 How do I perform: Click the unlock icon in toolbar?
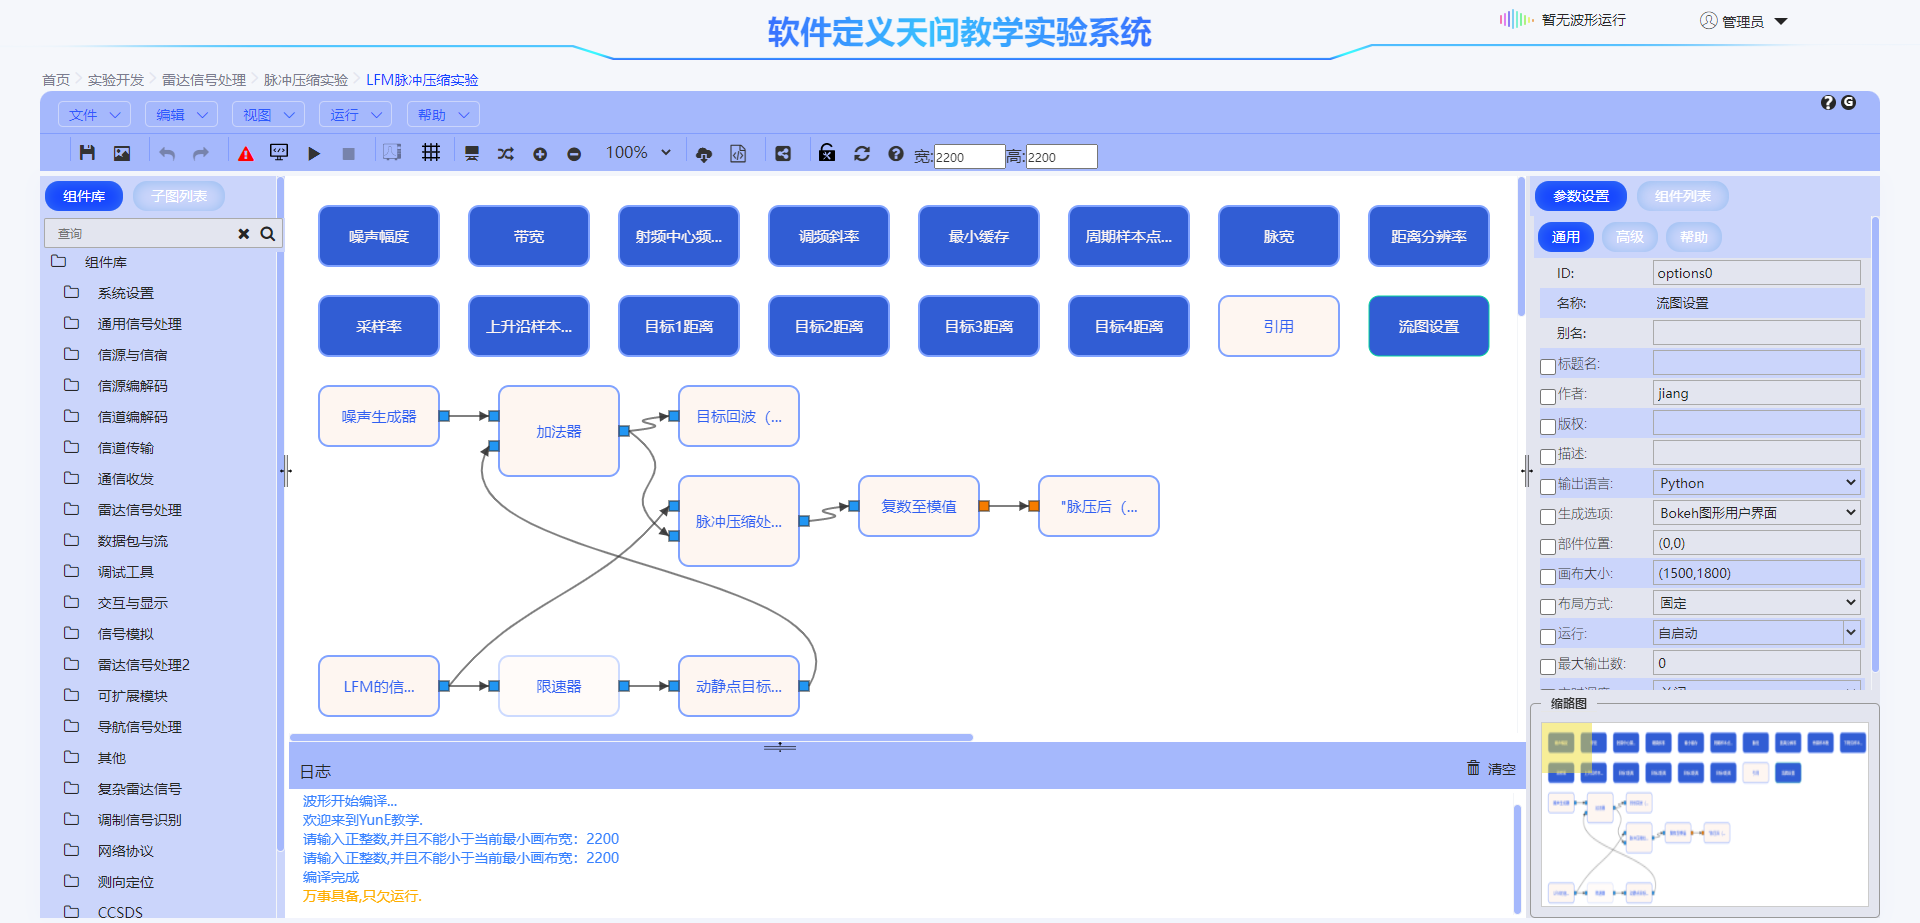pos(827,153)
